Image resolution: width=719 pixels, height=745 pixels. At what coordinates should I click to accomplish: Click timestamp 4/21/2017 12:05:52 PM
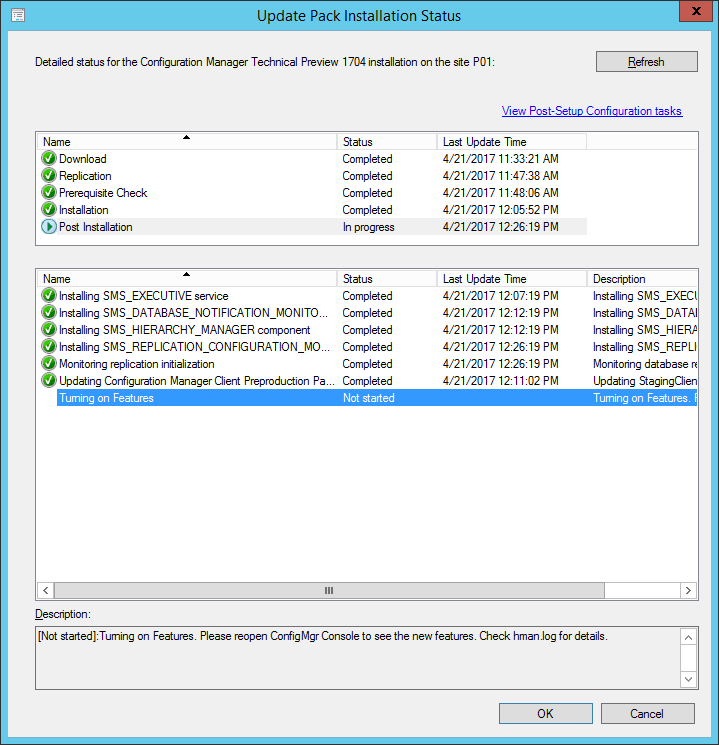coord(500,210)
